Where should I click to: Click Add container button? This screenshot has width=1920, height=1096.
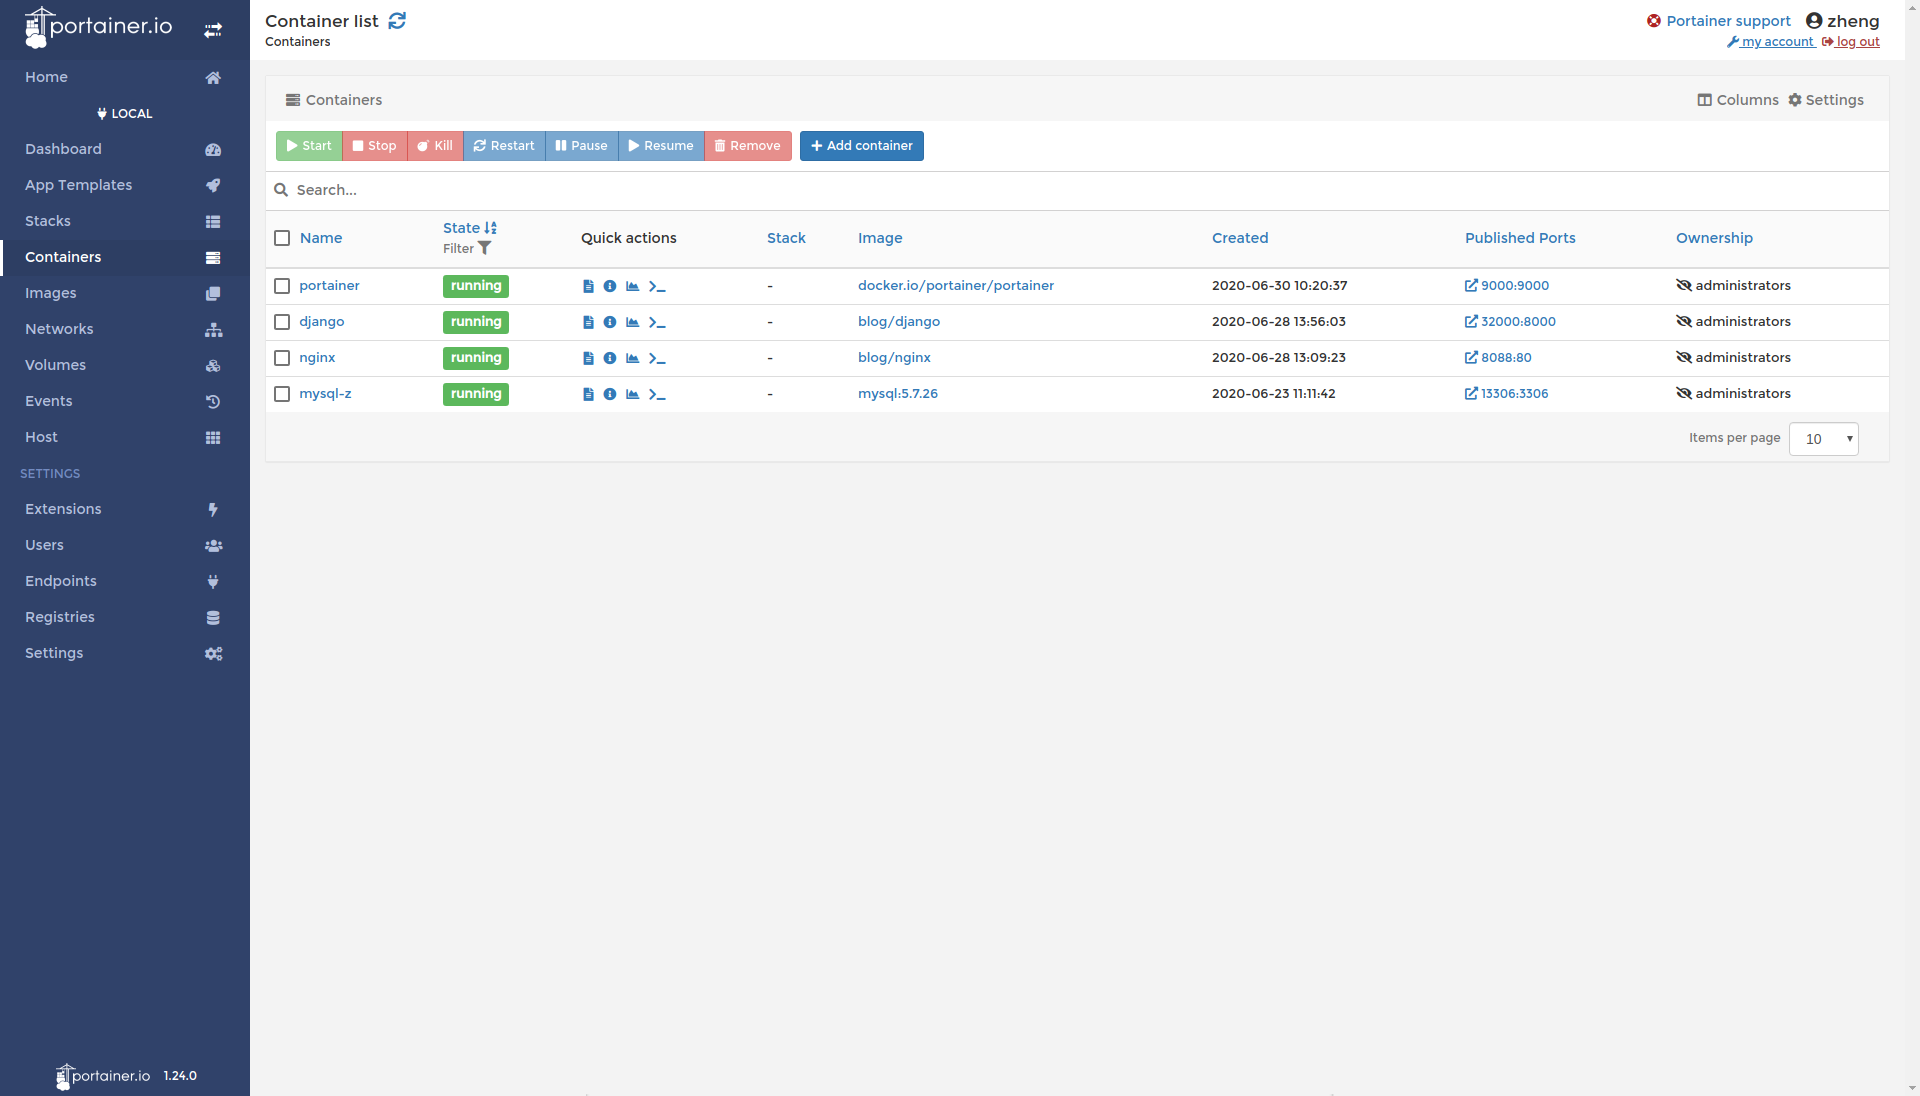861,145
